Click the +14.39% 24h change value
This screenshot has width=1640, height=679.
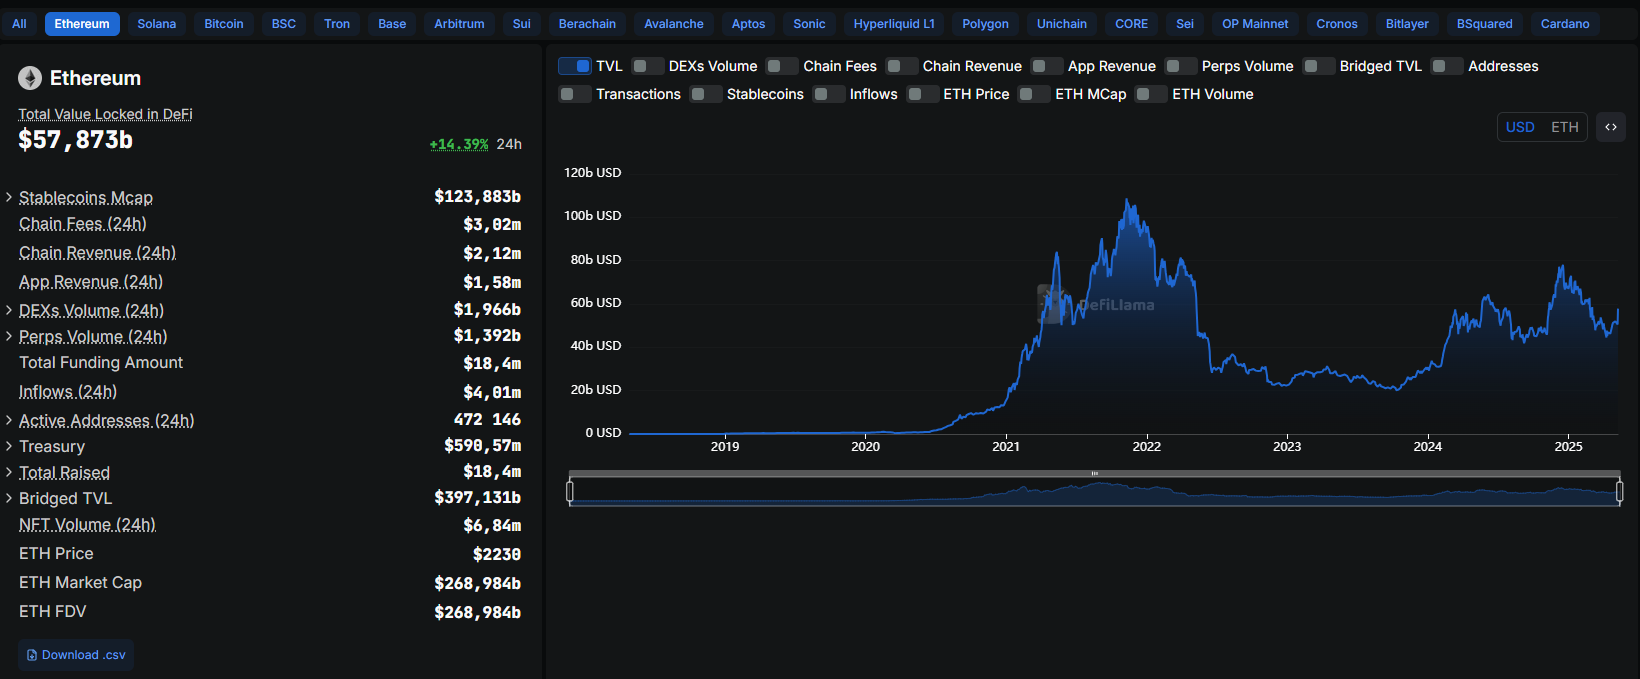(459, 144)
